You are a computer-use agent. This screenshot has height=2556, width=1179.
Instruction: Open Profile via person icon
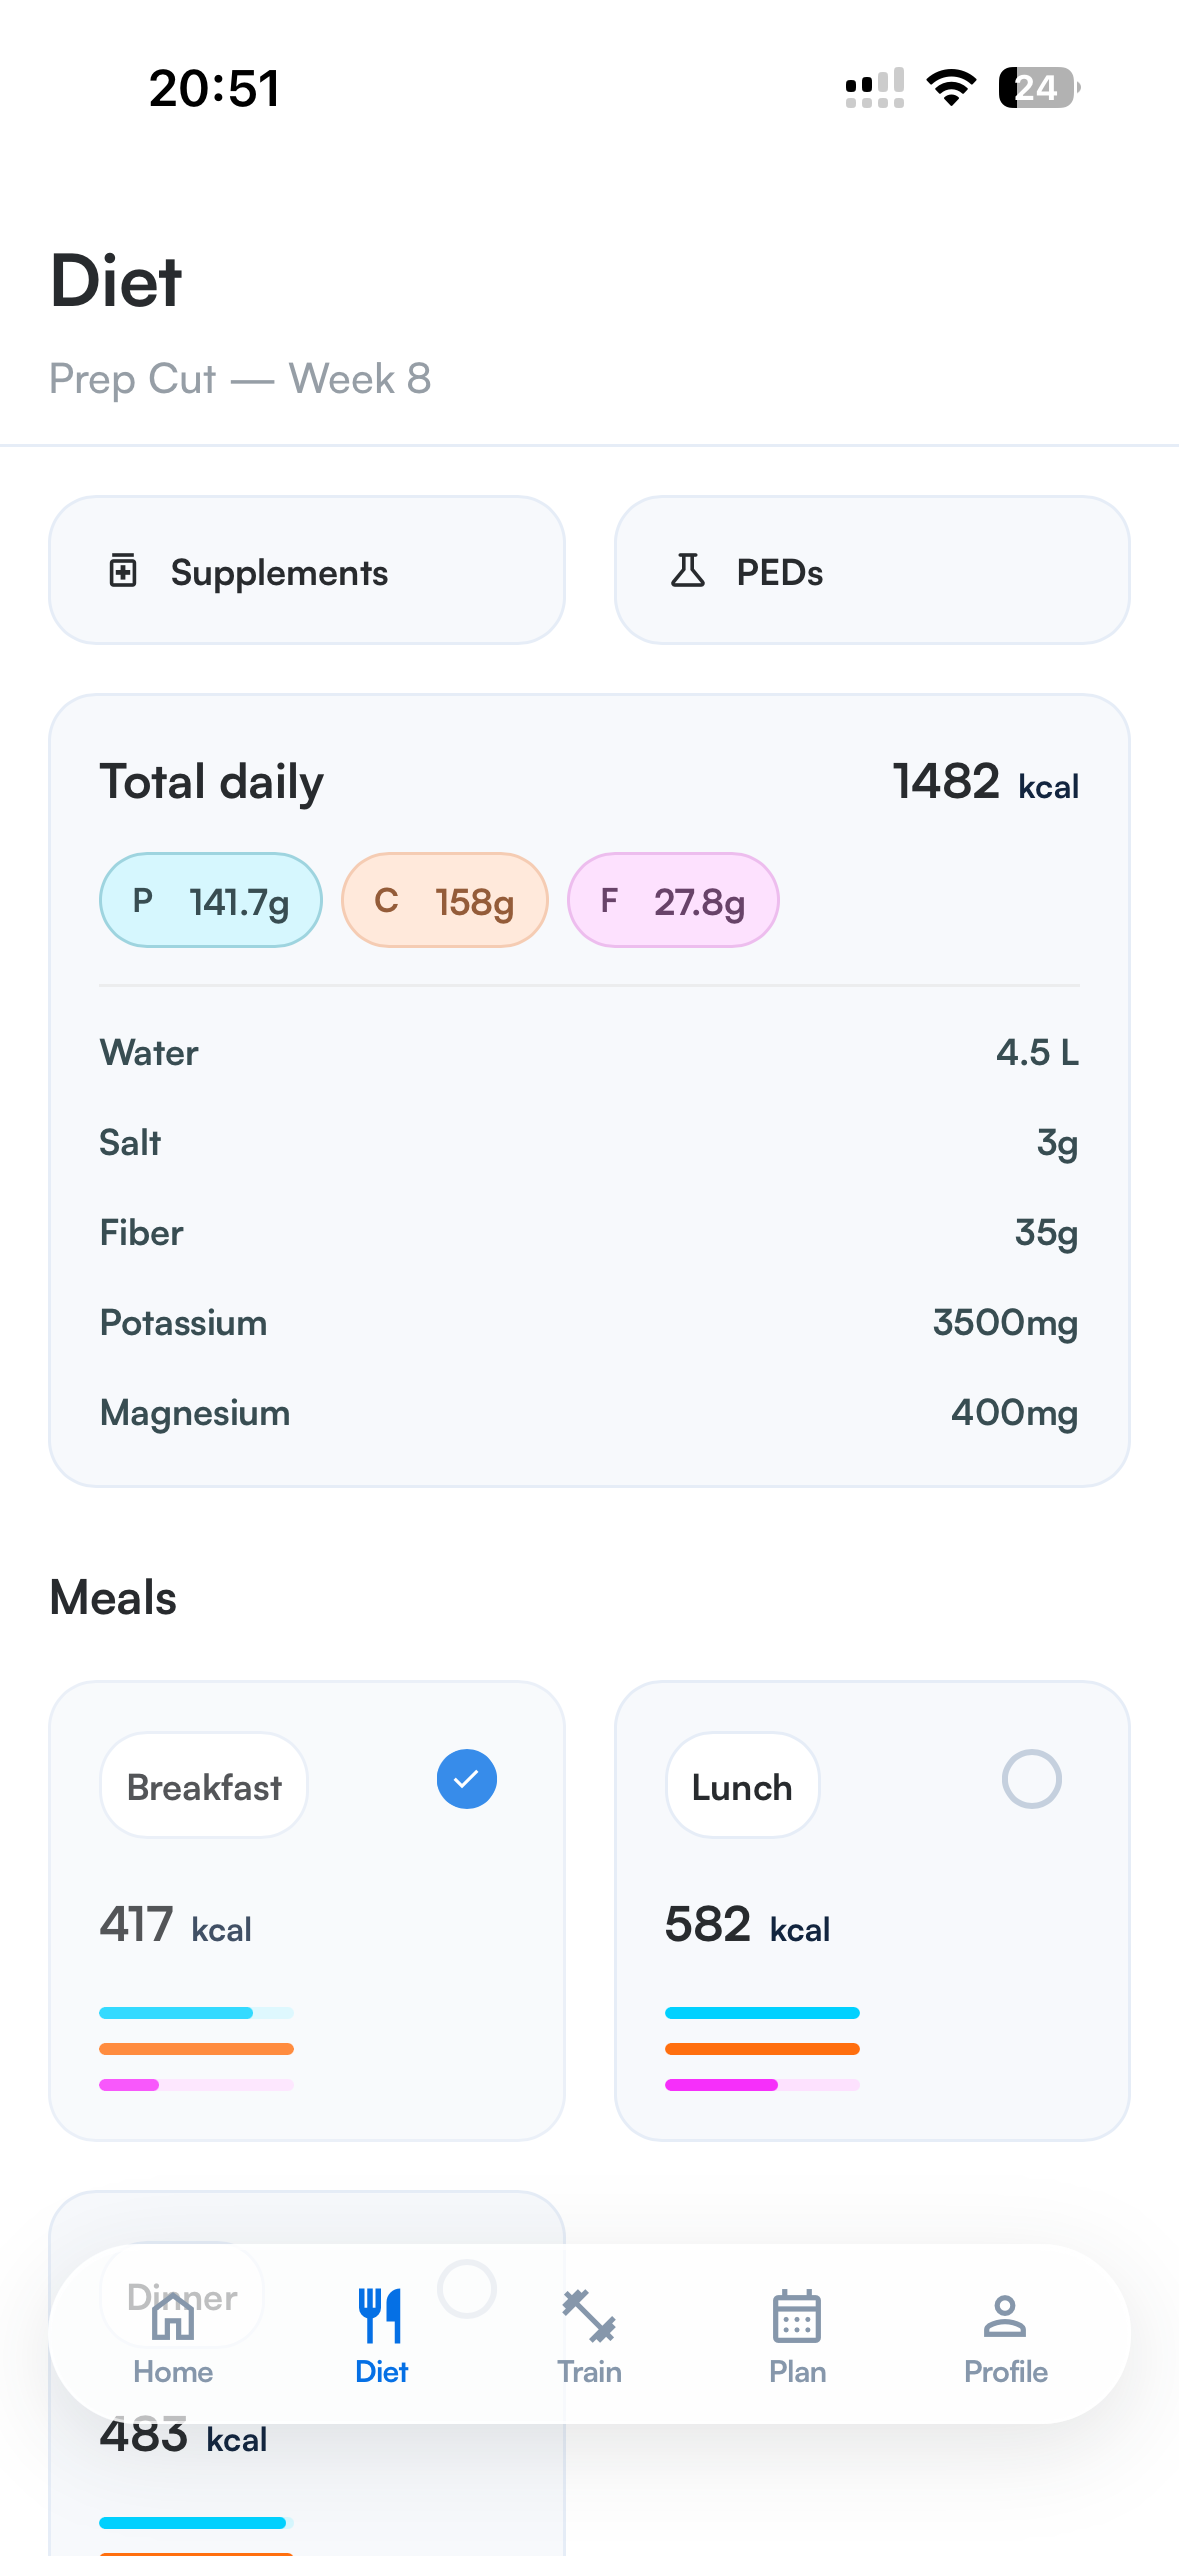click(1005, 2316)
